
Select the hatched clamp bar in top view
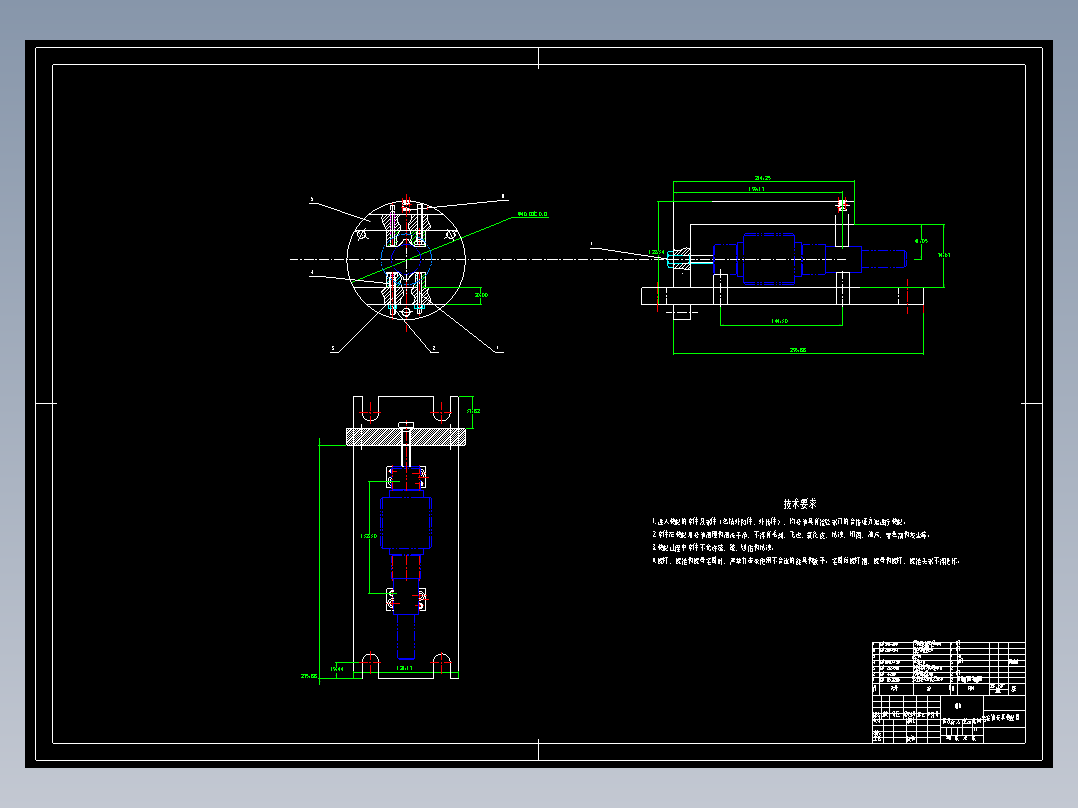406,437
